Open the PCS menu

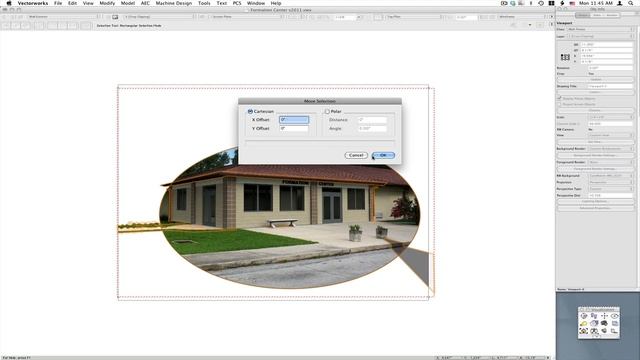[237, 3]
